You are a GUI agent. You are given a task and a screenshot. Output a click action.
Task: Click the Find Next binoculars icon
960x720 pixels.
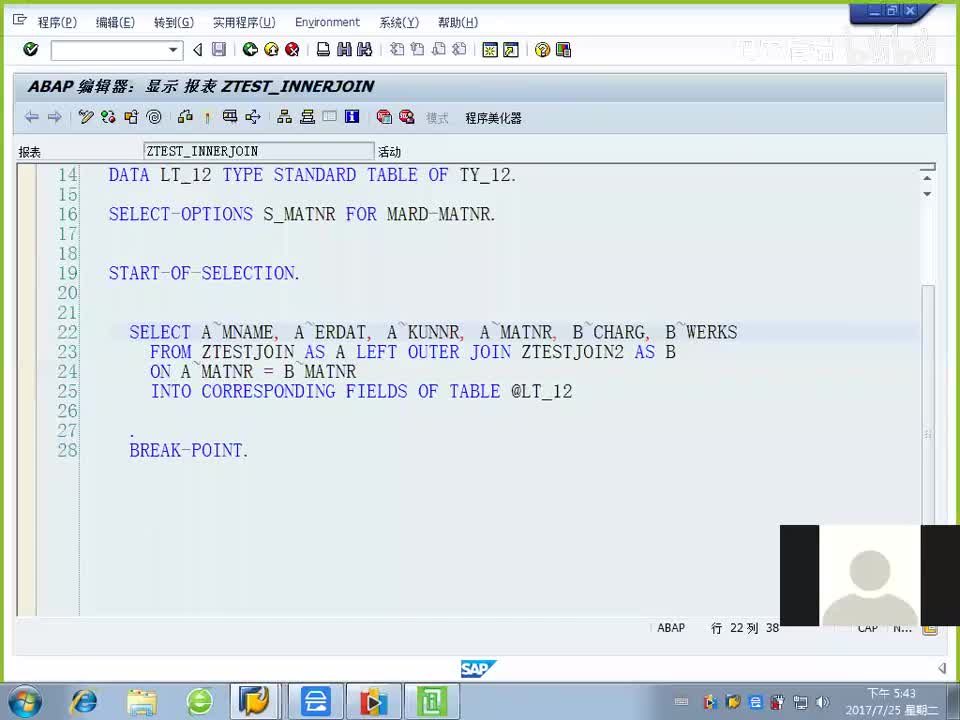tap(365, 49)
